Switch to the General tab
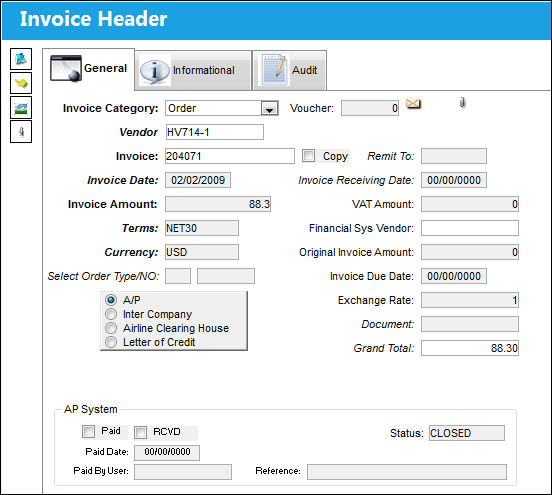The width and height of the screenshot is (552, 495). [89, 69]
